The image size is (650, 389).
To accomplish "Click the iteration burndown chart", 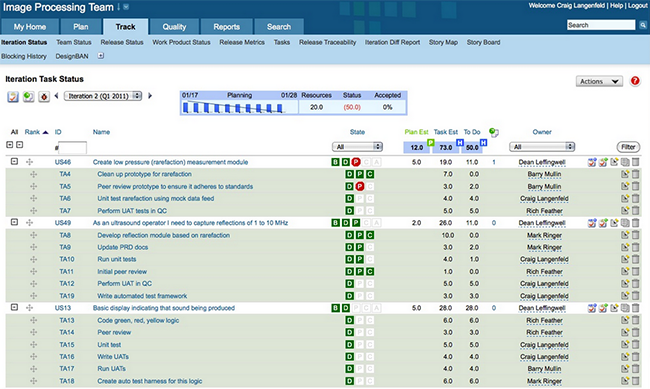I will 239,108.
